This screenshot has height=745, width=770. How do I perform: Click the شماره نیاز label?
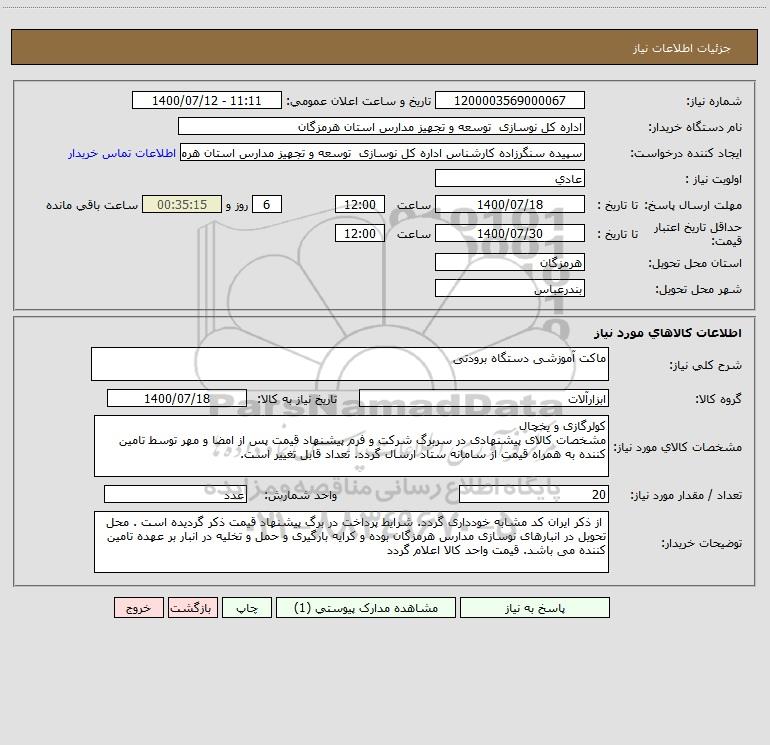pos(714,102)
